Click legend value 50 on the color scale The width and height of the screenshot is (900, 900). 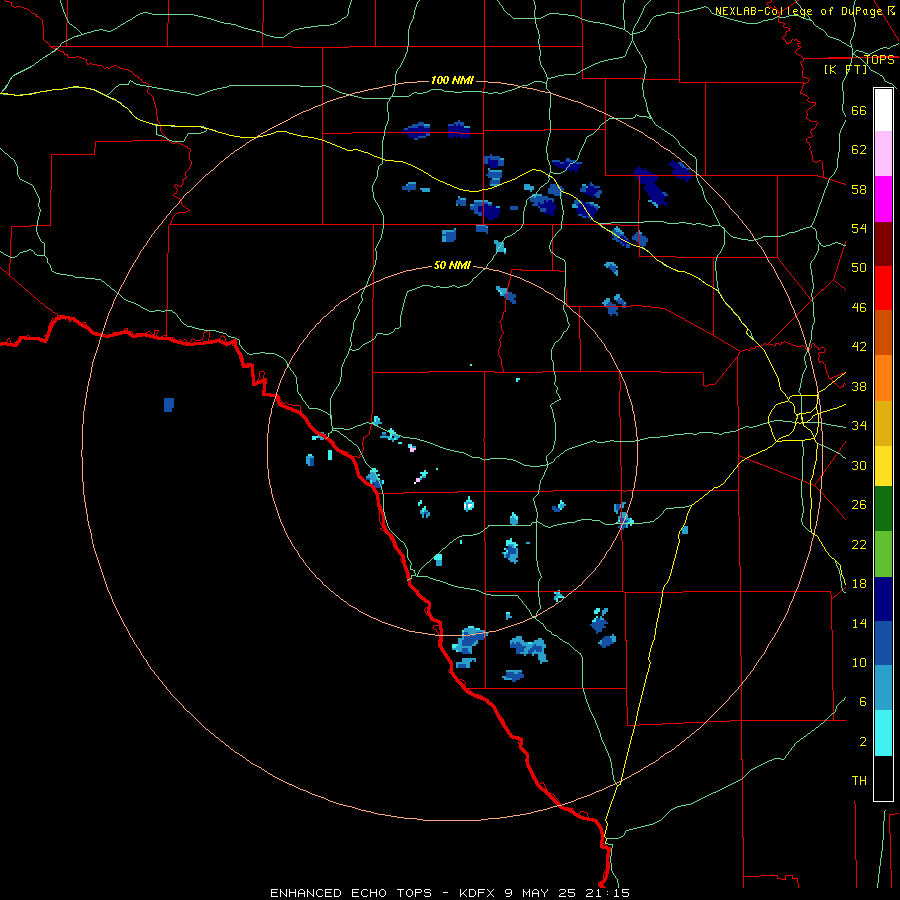coord(859,268)
